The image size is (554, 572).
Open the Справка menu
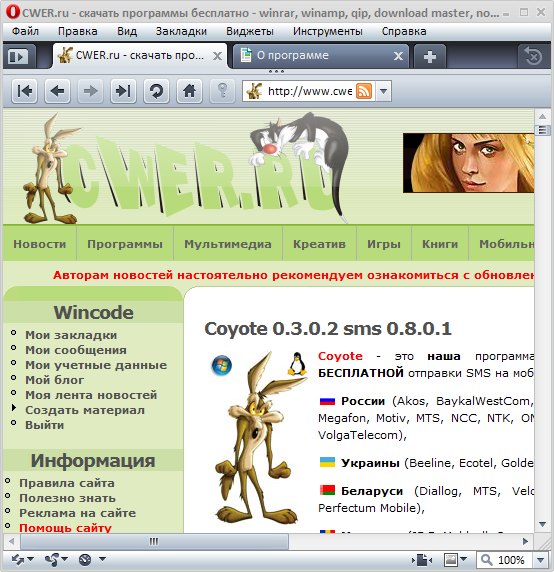[x=404, y=31]
